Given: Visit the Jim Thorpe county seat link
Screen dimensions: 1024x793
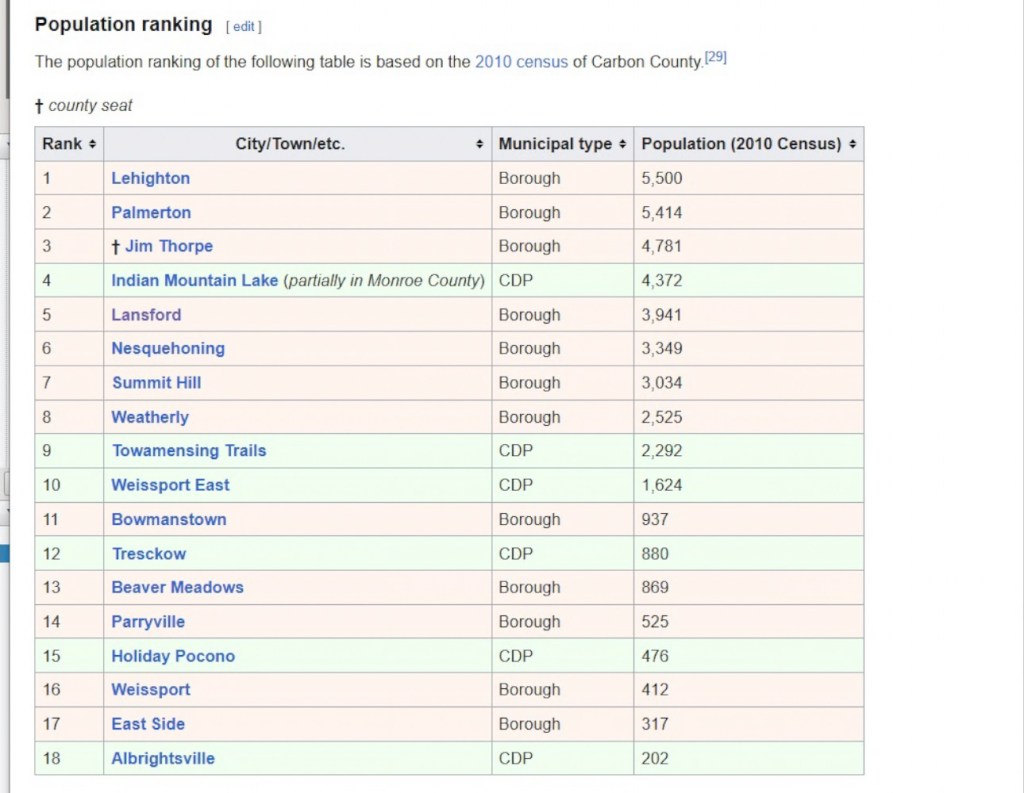Looking at the screenshot, I should 168,246.
